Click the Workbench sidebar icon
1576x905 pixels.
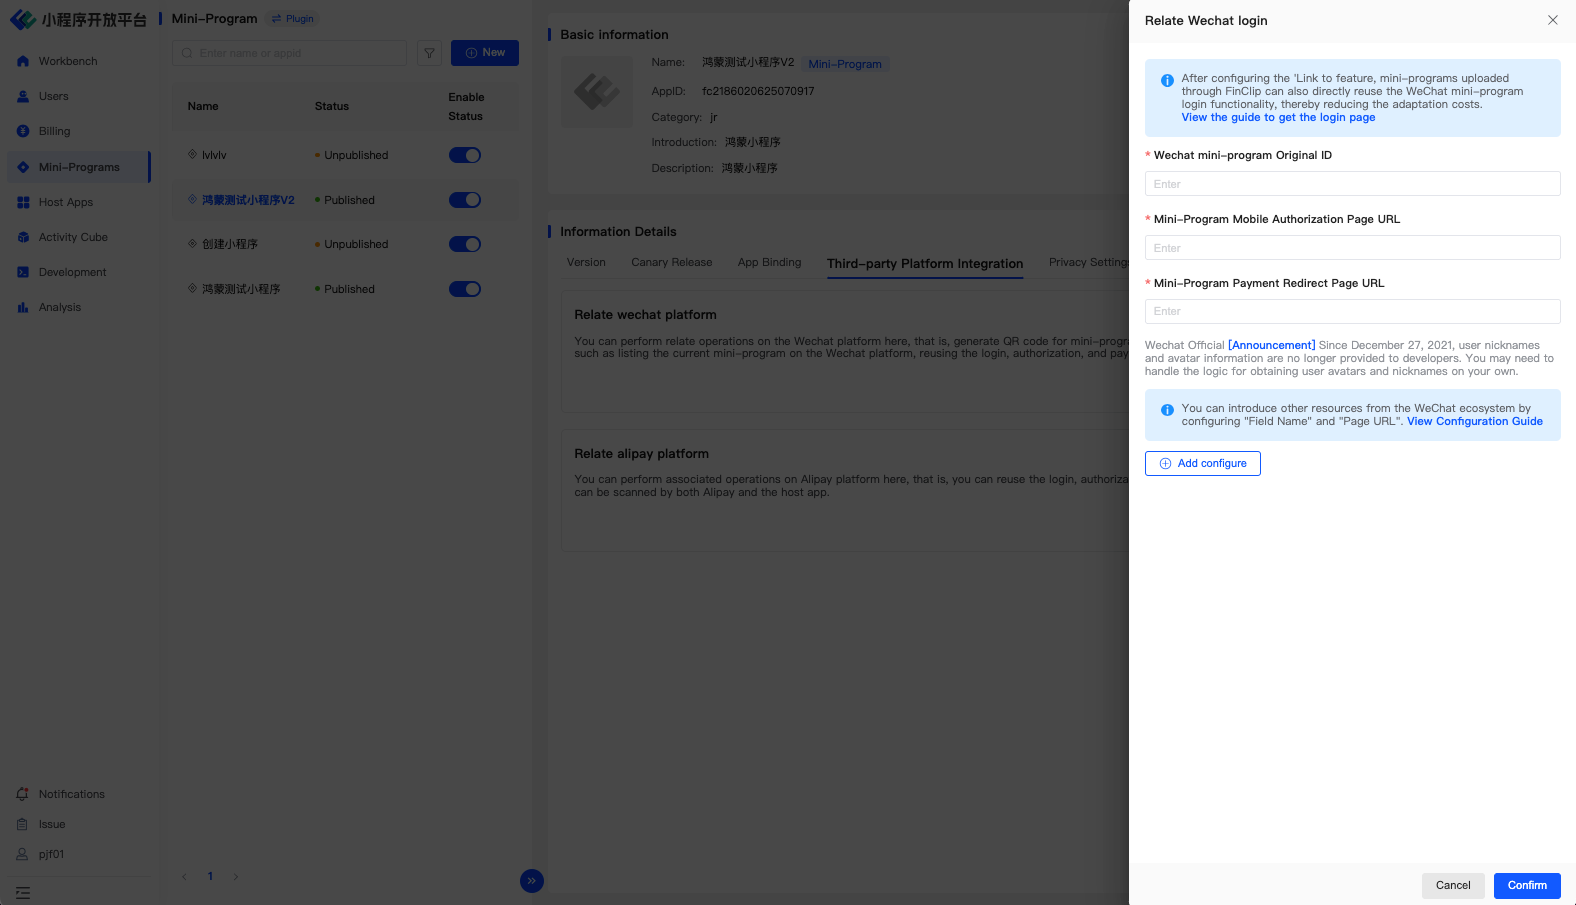[x=23, y=61]
